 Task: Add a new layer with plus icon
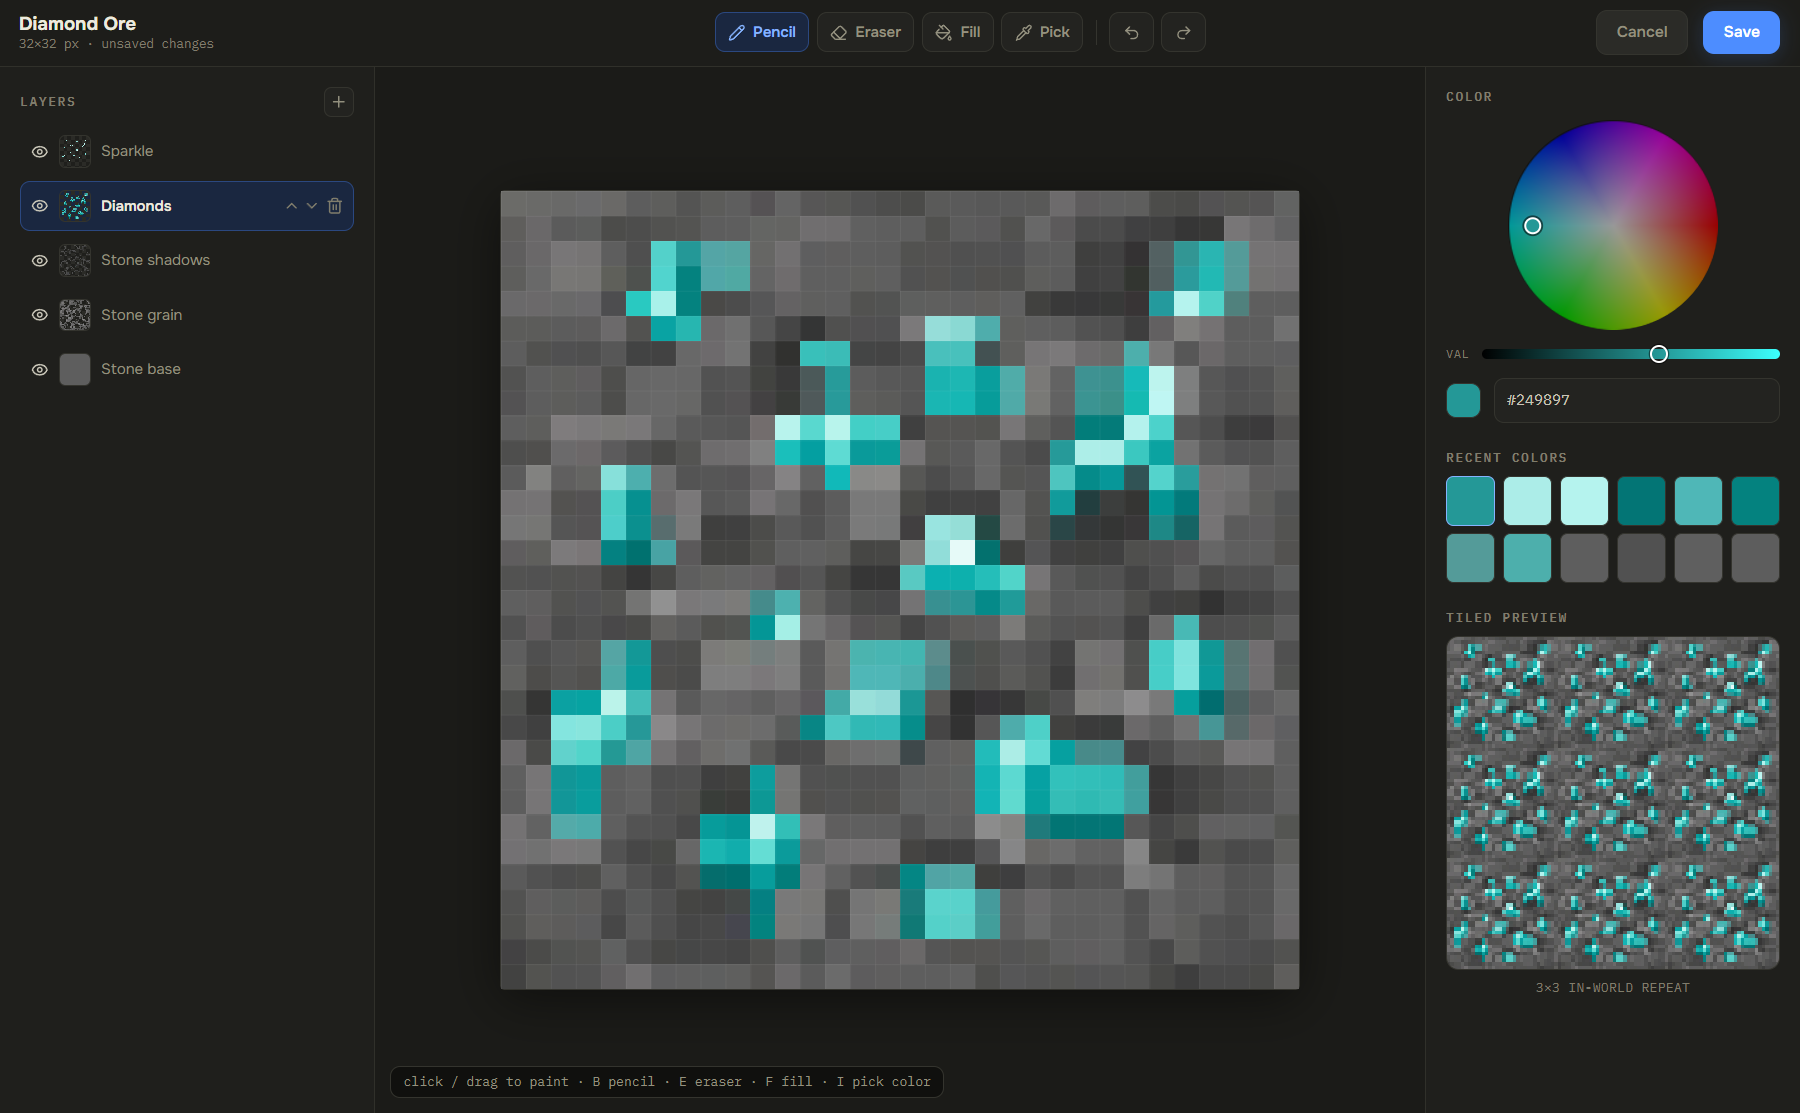(x=339, y=102)
